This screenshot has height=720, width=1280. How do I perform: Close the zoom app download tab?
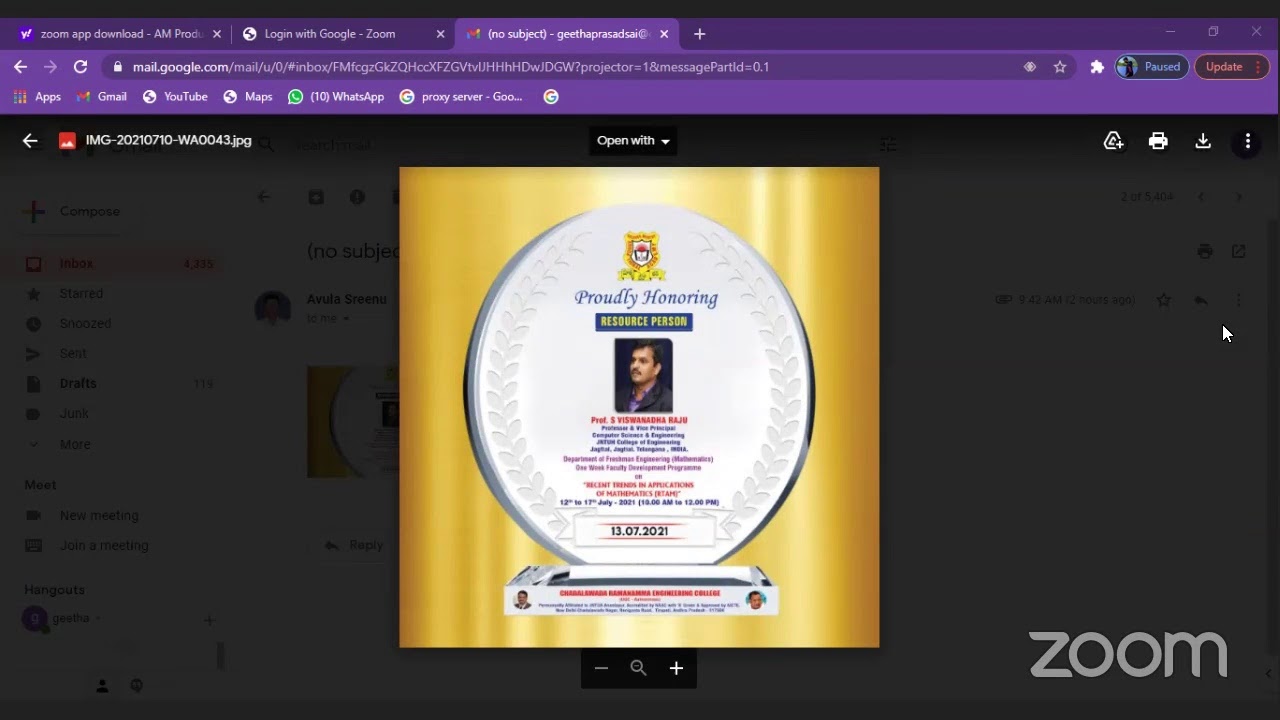[217, 34]
